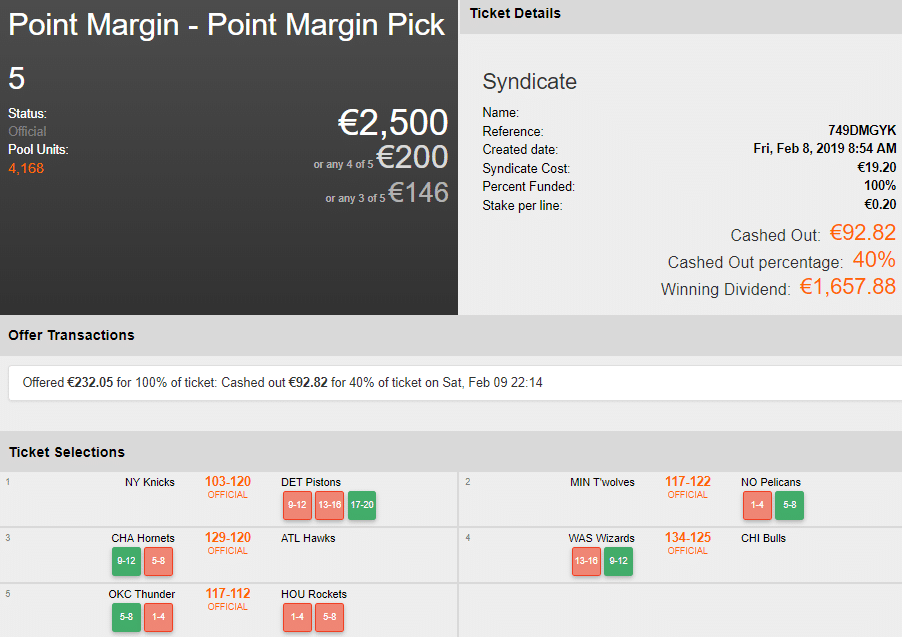Select the 13-16 chip under WAS Wizards
This screenshot has height=637, width=902.
coord(586,562)
